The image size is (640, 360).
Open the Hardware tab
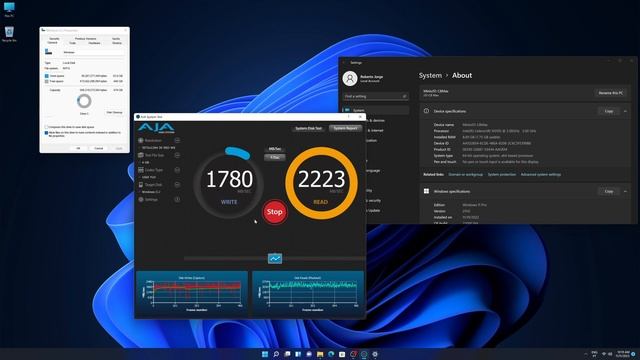94,43
